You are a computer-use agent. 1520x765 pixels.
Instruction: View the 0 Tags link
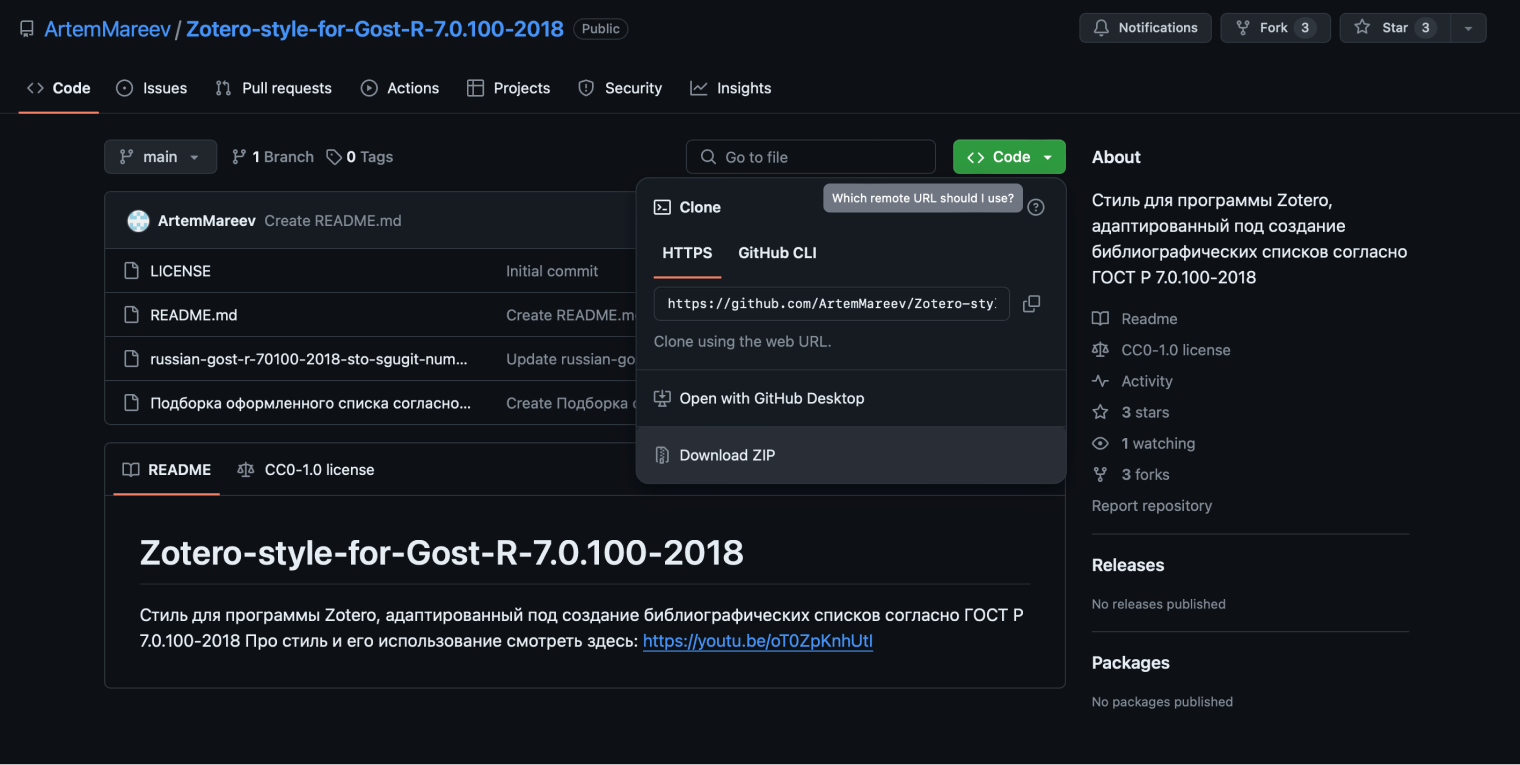pyautogui.click(x=360, y=157)
